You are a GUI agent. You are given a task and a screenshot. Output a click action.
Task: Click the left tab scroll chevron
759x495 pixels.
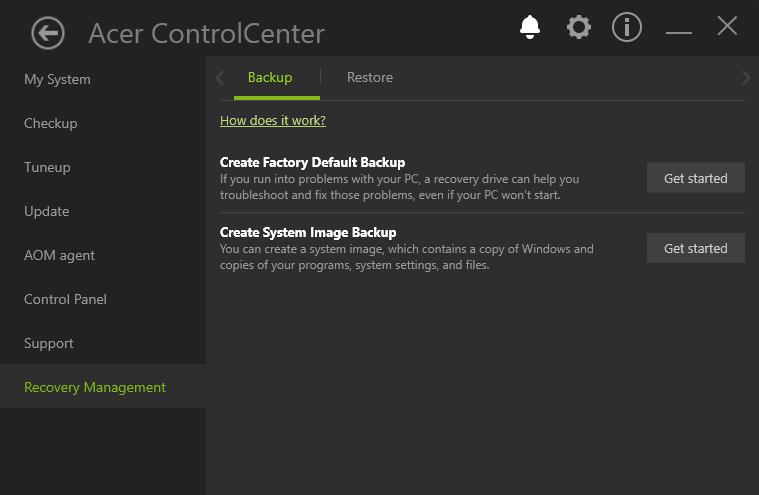coord(220,78)
